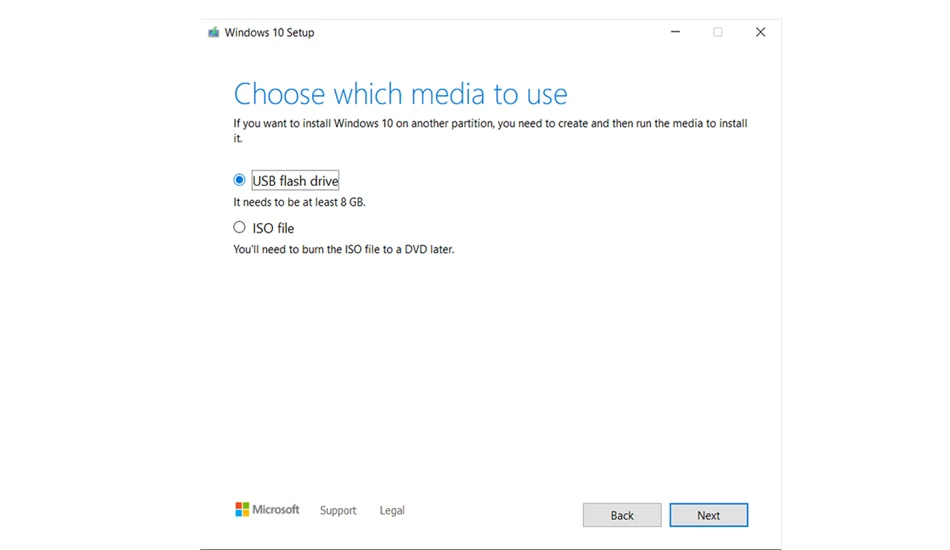Click the disabled maximize window button
Image resolution: width=950 pixels, height=550 pixels.
coord(717,31)
